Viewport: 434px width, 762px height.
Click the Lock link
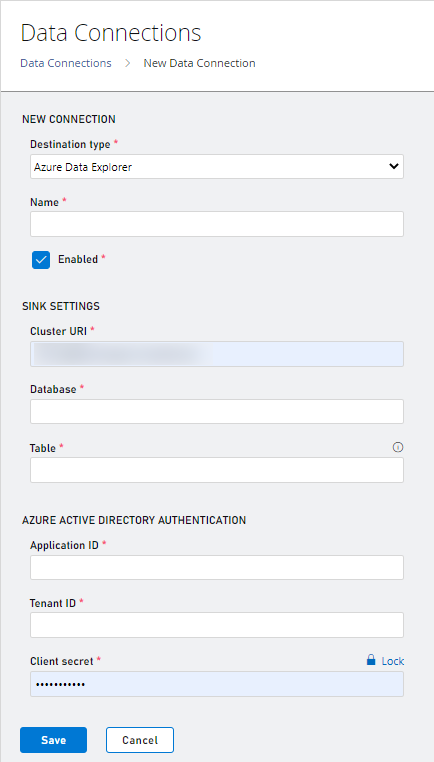393,661
